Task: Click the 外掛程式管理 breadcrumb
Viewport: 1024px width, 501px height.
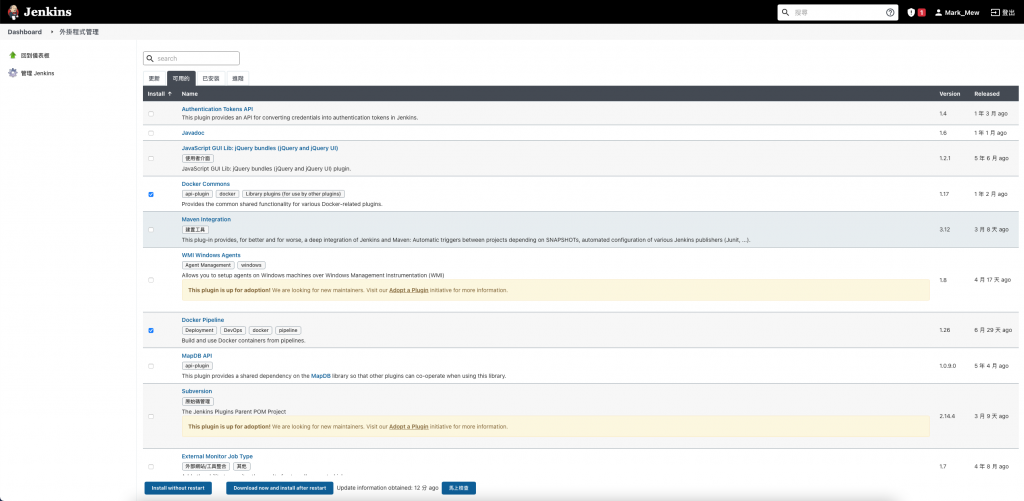Action: pos(80,32)
